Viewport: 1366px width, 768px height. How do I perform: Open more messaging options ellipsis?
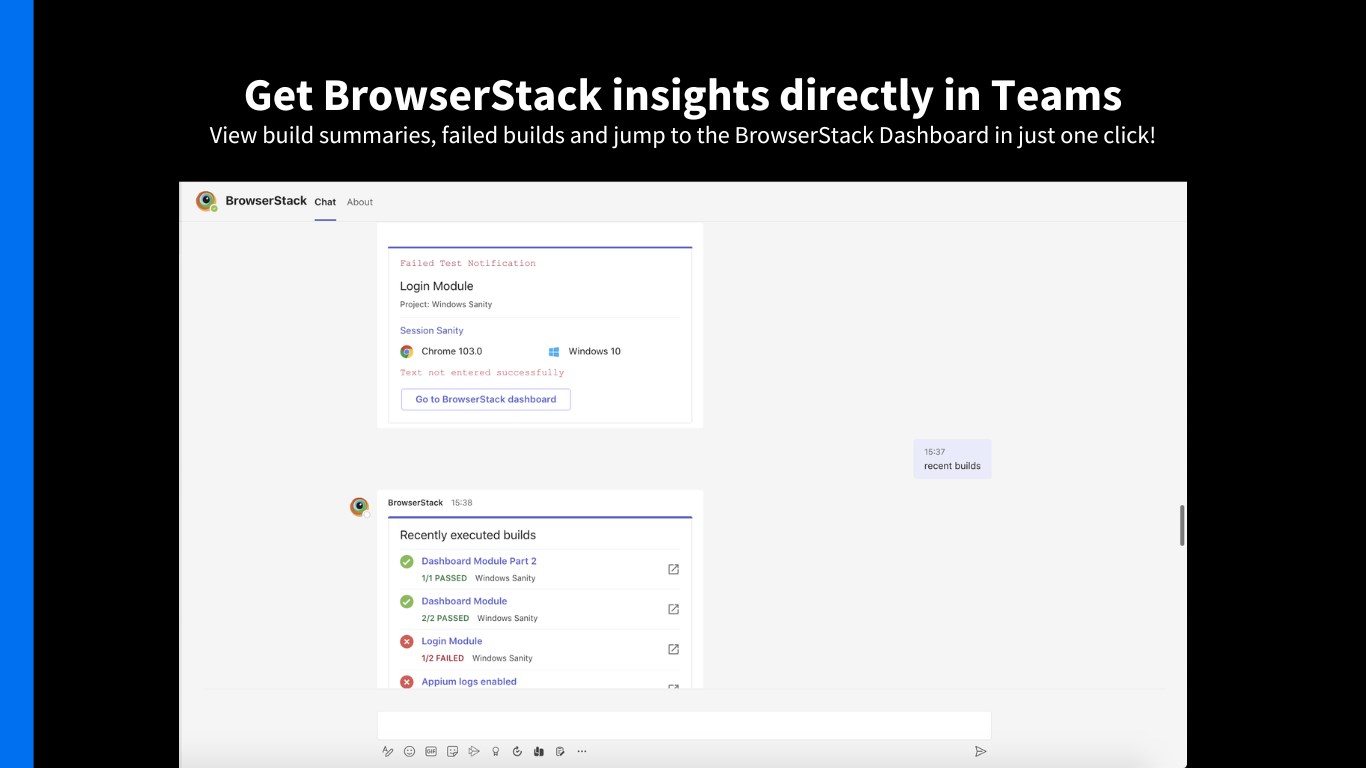pyautogui.click(x=582, y=751)
